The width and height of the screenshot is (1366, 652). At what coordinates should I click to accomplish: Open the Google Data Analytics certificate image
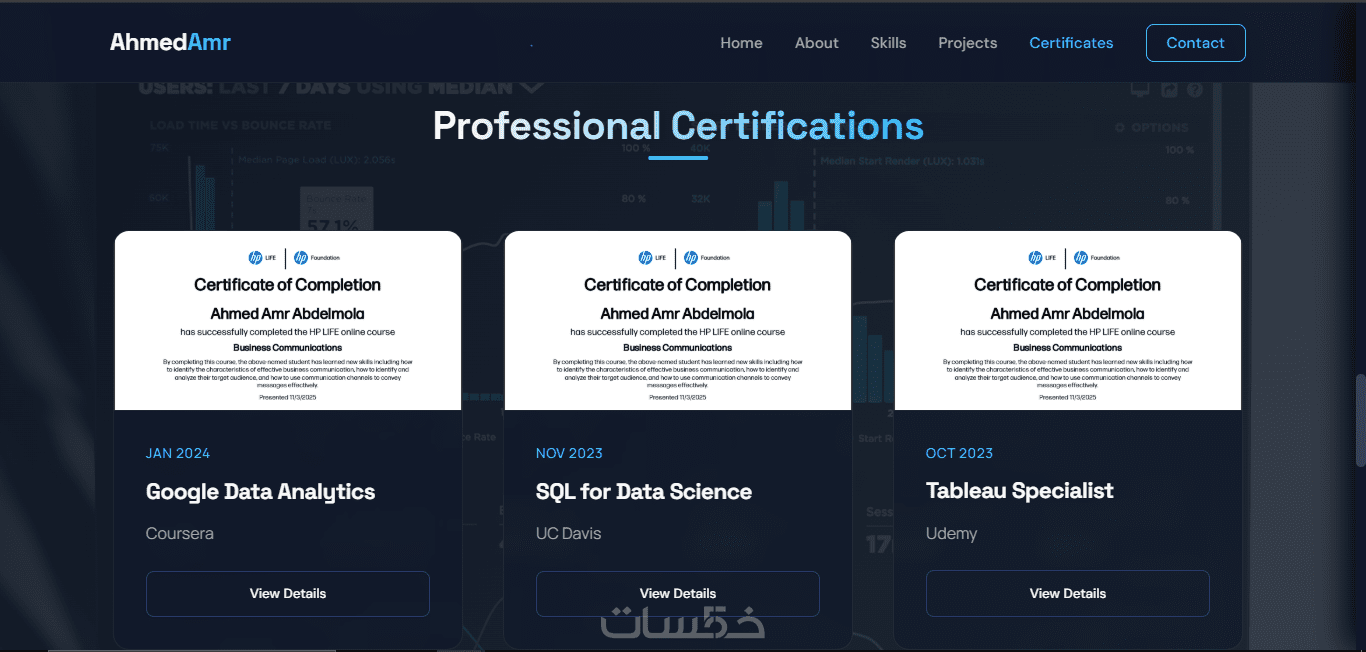click(x=288, y=321)
